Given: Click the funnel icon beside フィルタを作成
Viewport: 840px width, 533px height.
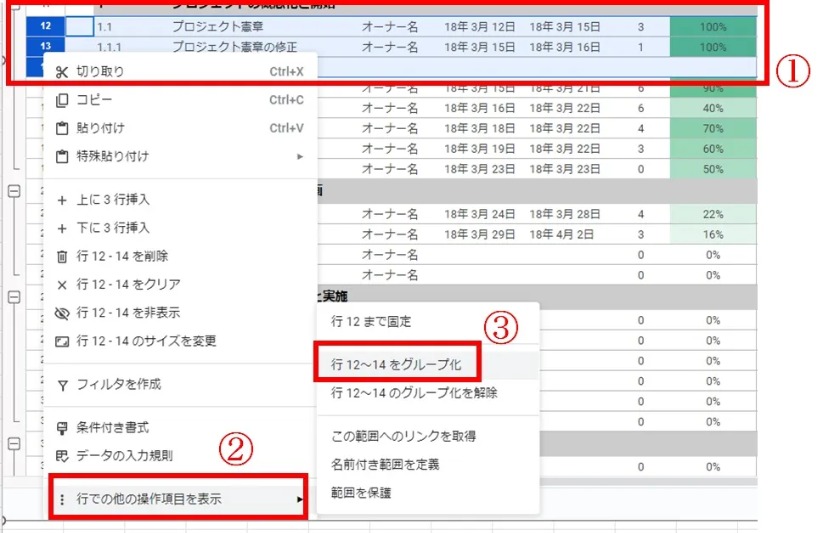Looking at the screenshot, I should [63, 385].
